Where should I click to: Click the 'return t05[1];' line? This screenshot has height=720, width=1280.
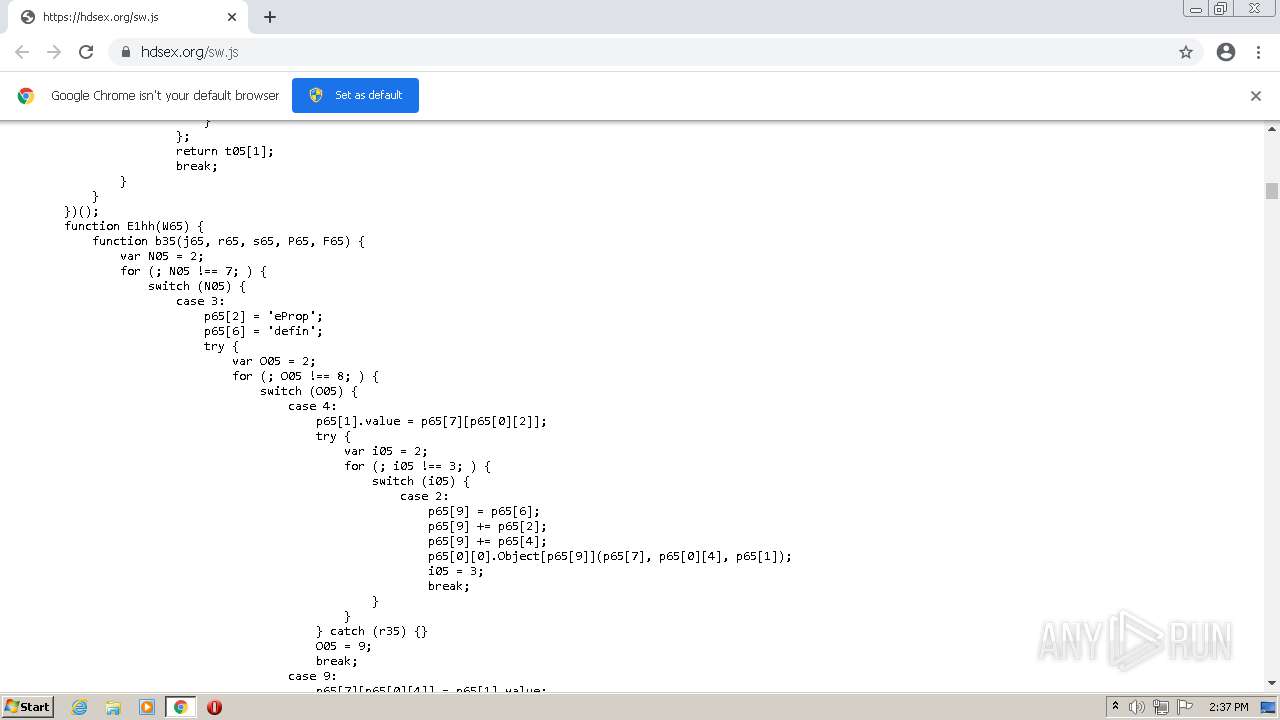225,151
